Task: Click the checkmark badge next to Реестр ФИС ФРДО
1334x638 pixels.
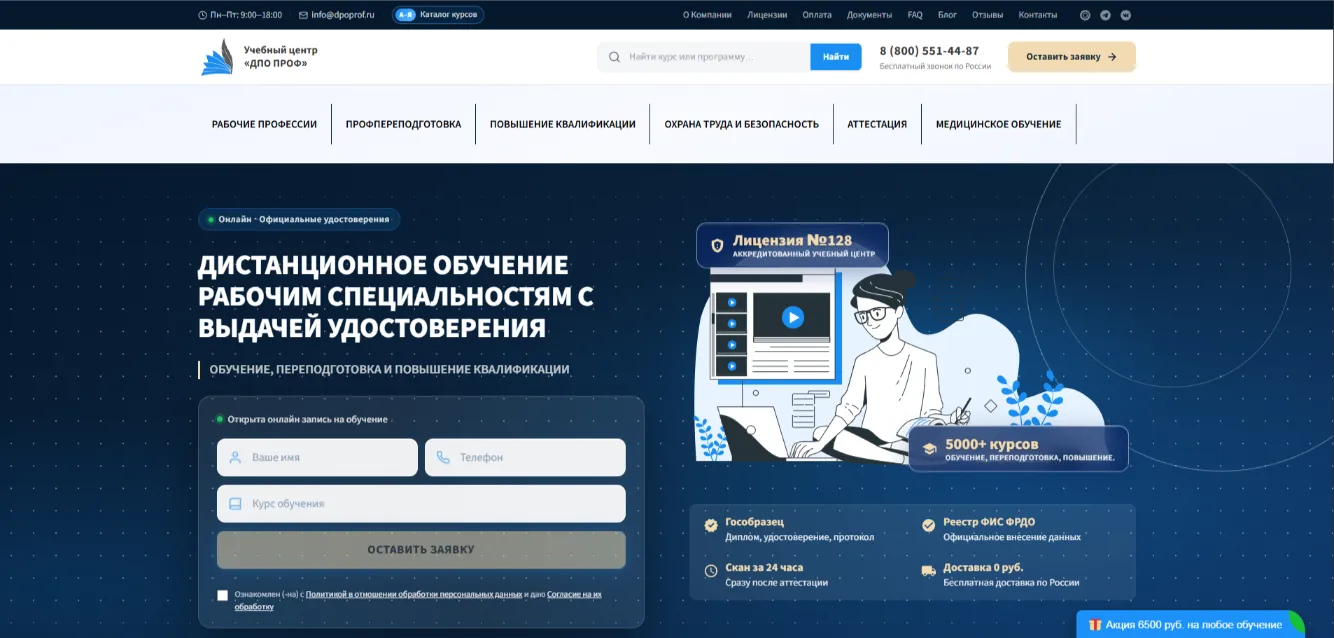Action: [928, 525]
